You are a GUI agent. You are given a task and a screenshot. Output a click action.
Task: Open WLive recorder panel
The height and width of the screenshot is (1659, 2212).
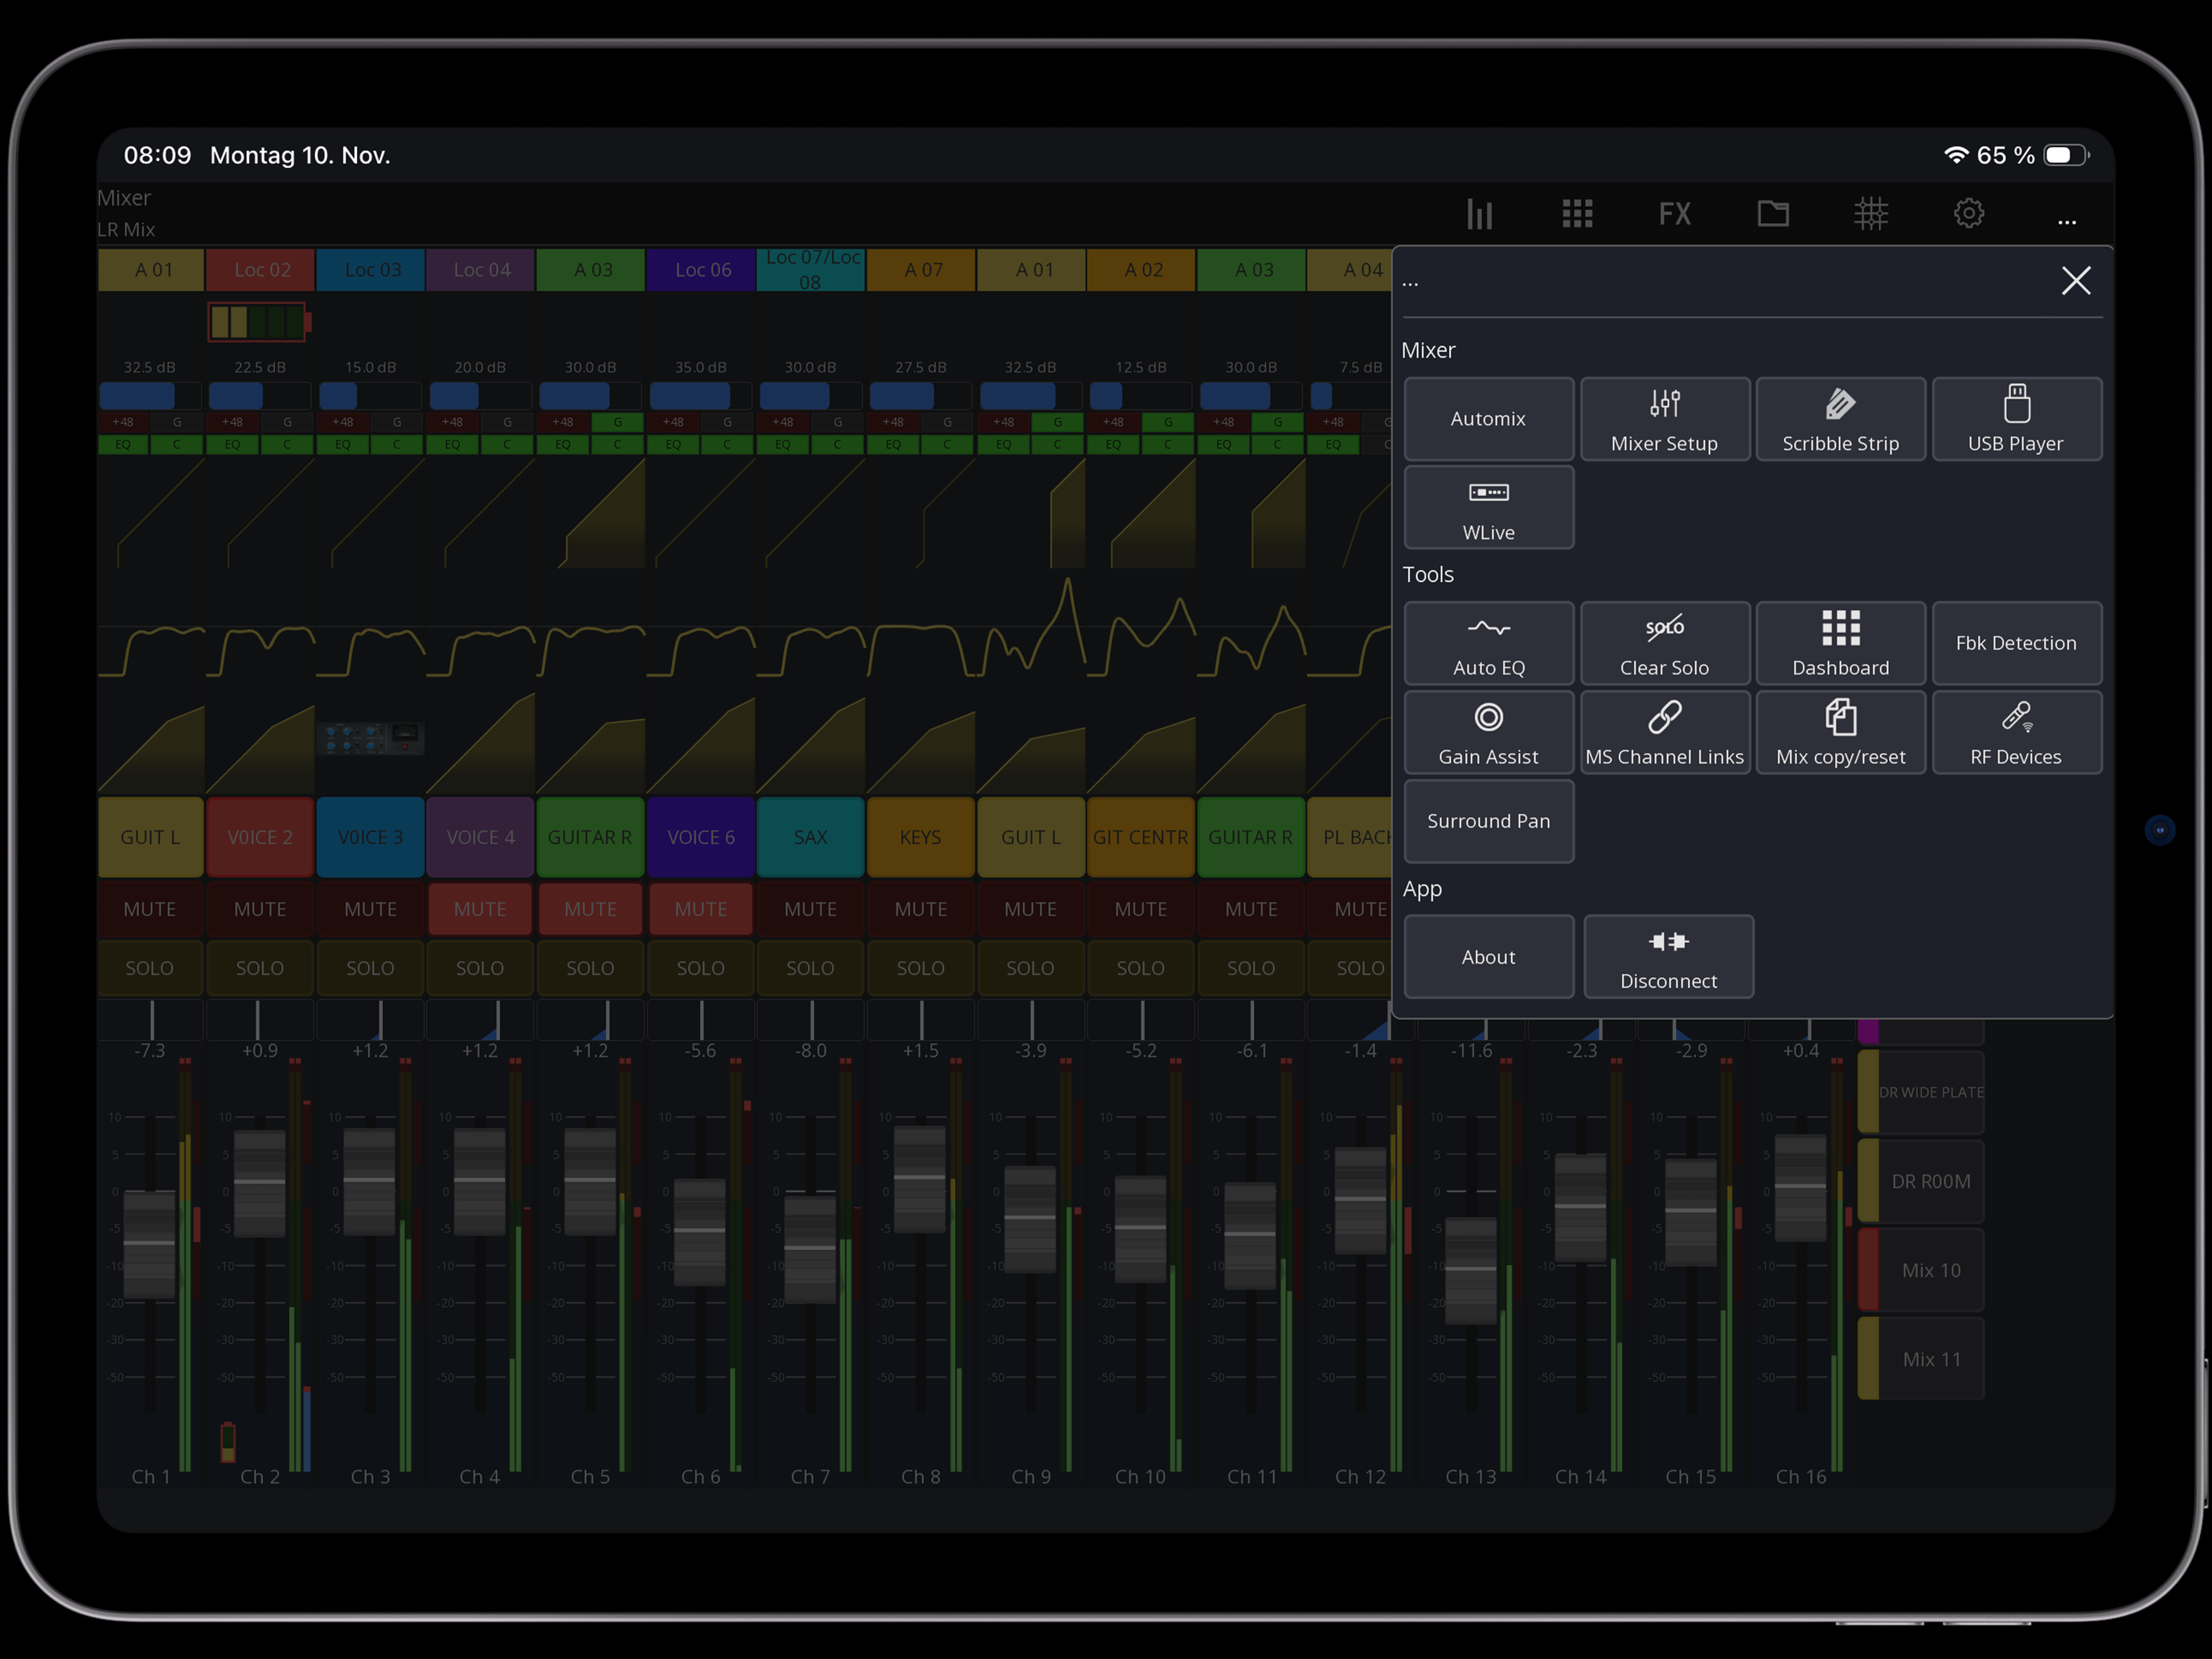tap(1488, 508)
